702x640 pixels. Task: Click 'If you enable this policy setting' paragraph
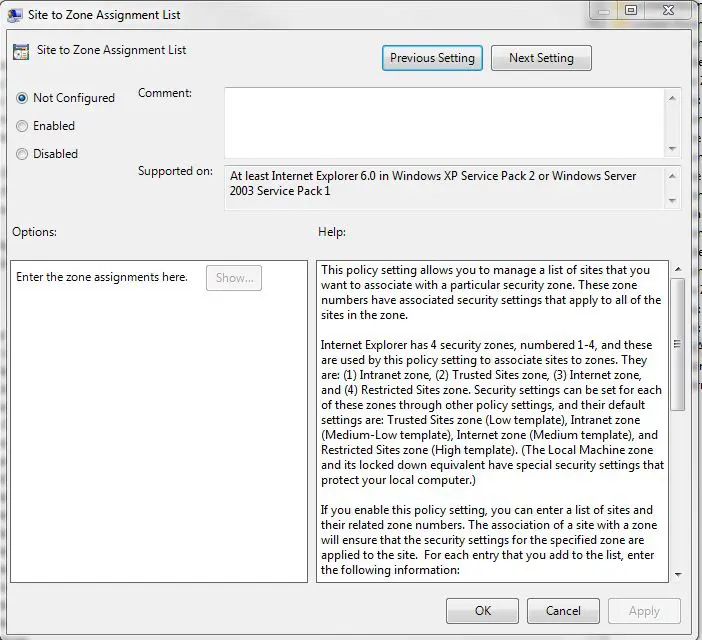488,540
